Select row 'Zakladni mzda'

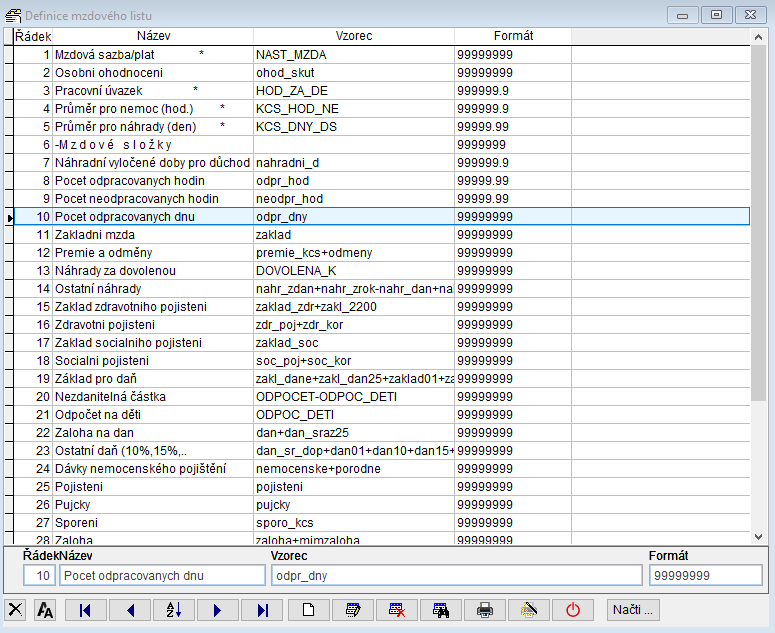click(x=382, y=235)
